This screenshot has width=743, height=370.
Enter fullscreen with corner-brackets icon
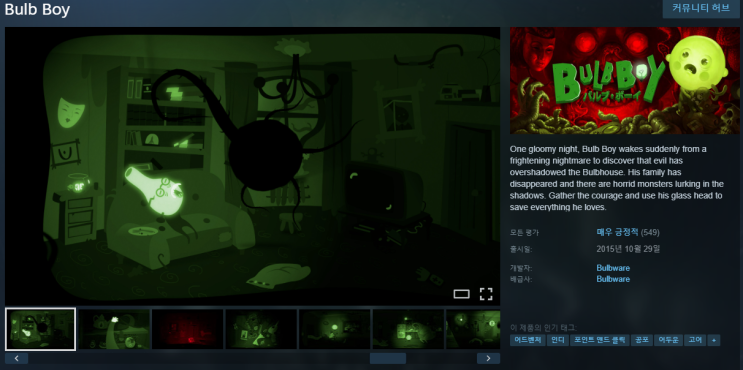coord(486,294)
